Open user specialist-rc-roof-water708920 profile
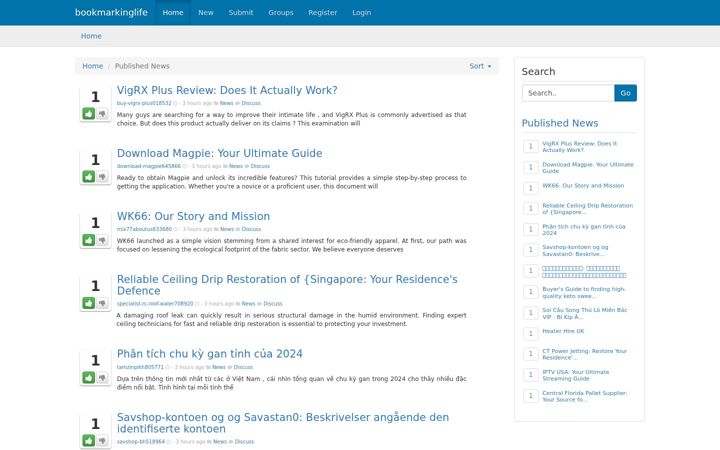This screenshot has height=450, width=720. [155, 304]
